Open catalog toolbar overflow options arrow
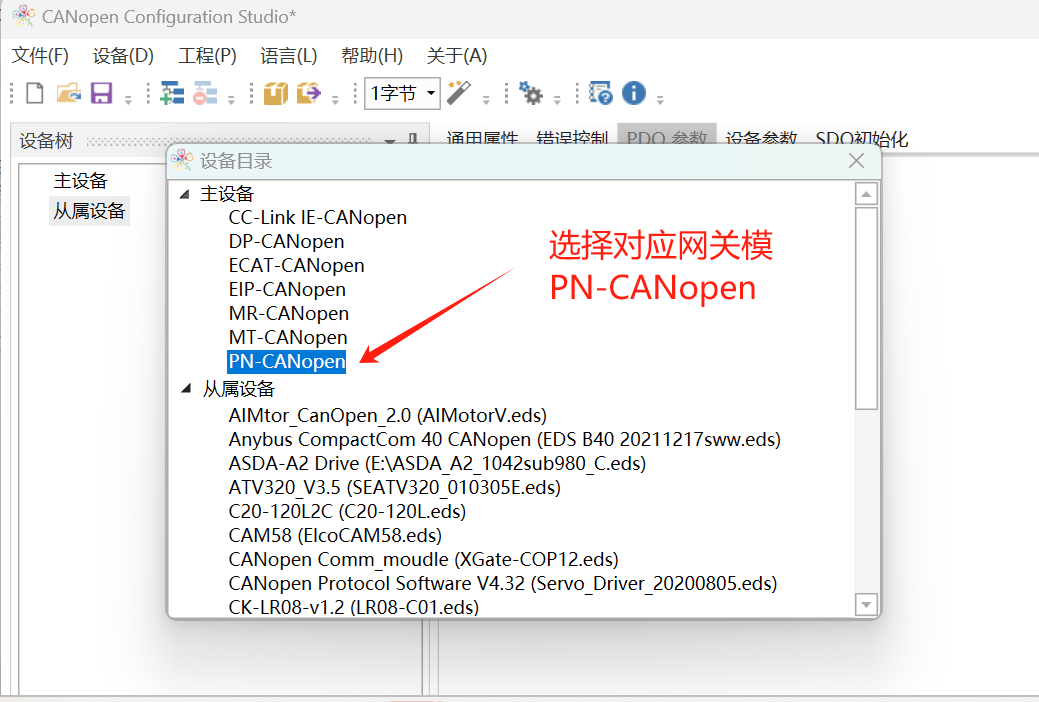 (335, 99)
